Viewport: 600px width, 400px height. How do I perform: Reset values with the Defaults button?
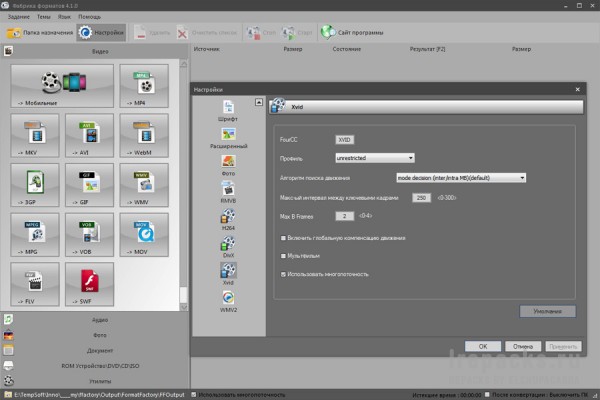[x=548, y=311]
